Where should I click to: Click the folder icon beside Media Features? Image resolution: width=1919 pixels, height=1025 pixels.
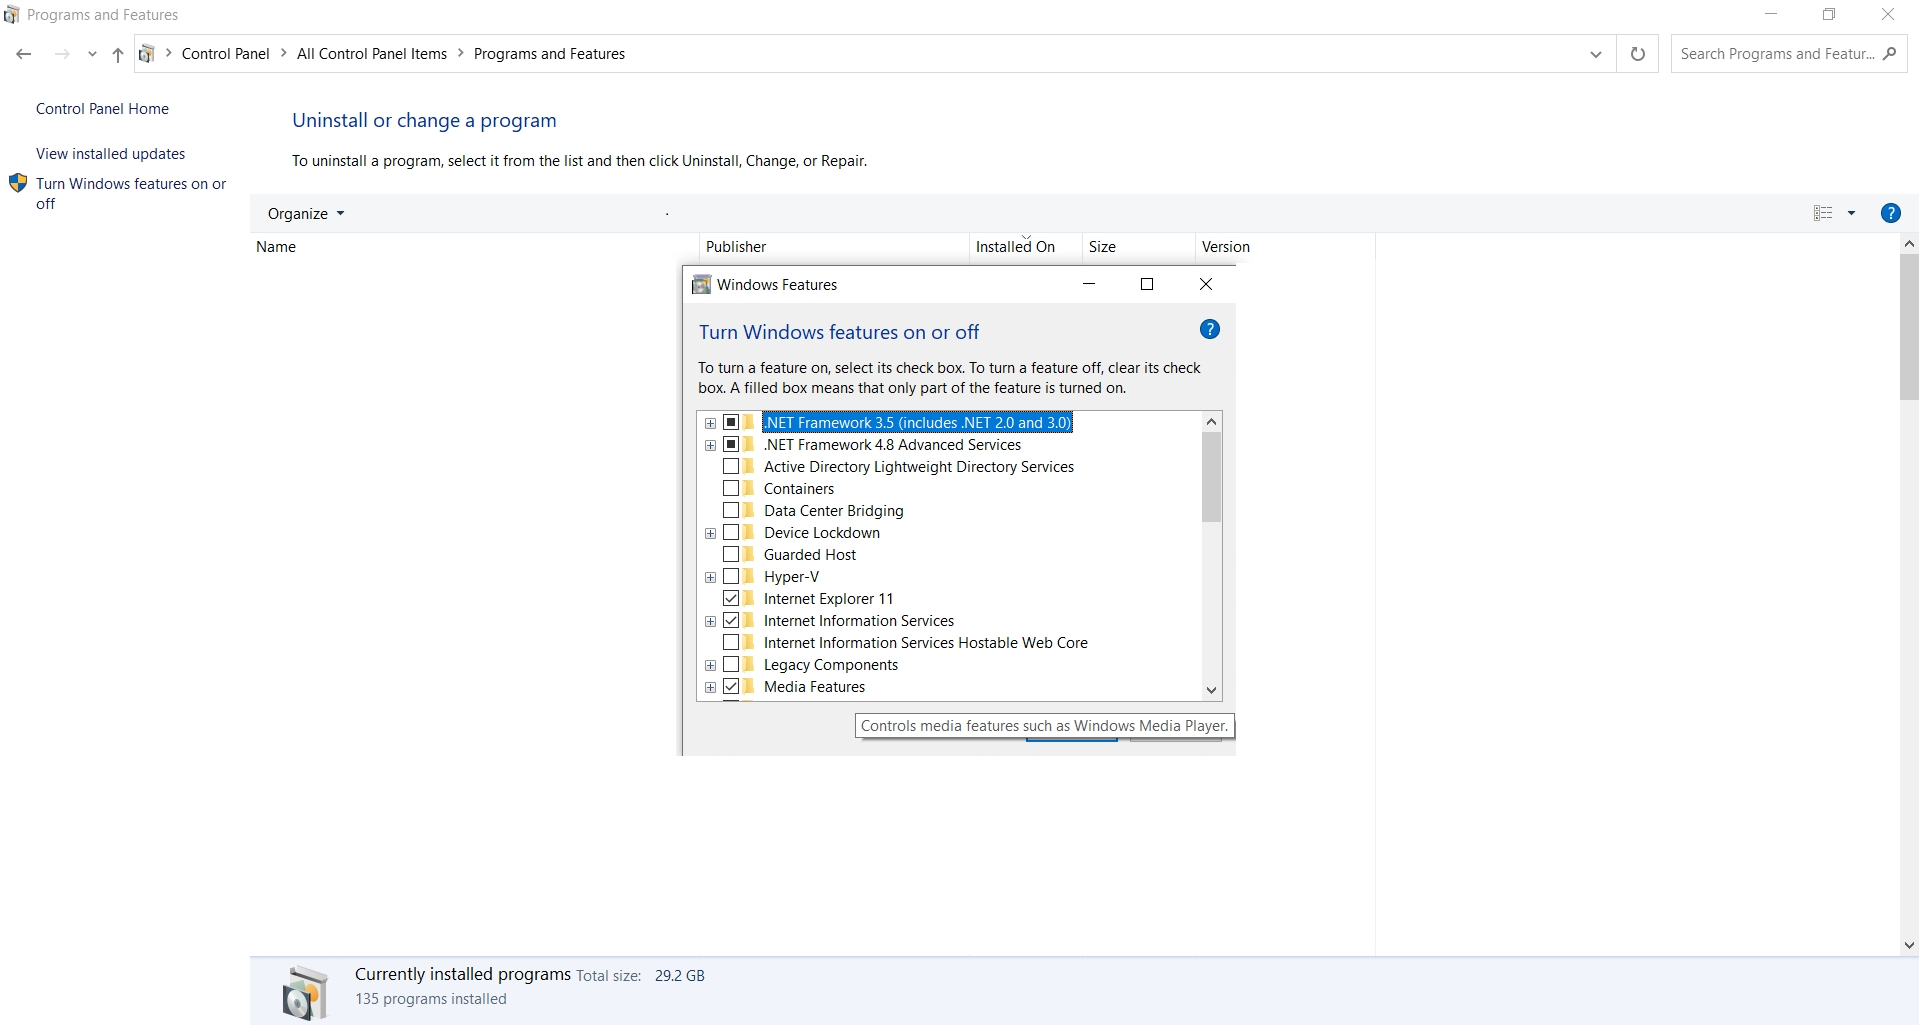coord(749,686)
